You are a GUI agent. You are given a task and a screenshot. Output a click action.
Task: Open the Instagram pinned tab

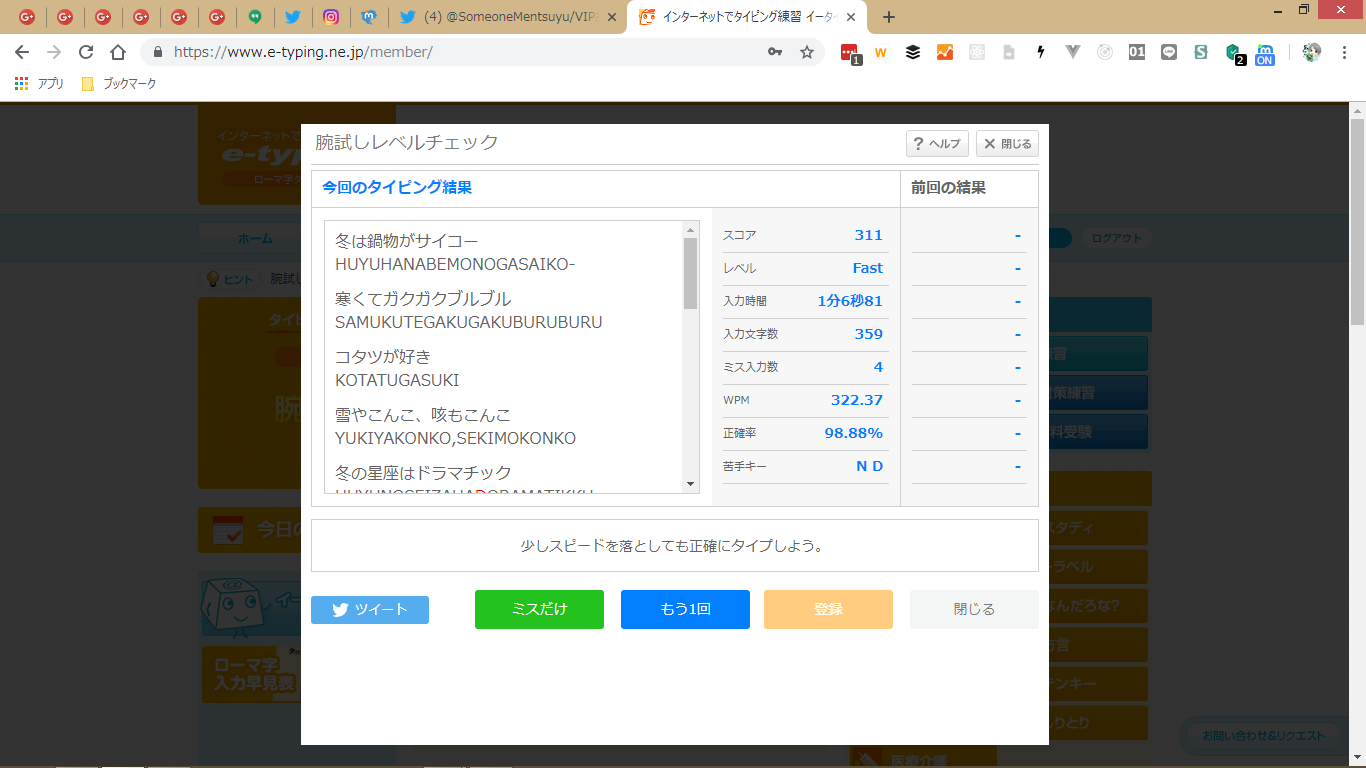[x=331, y=17]
